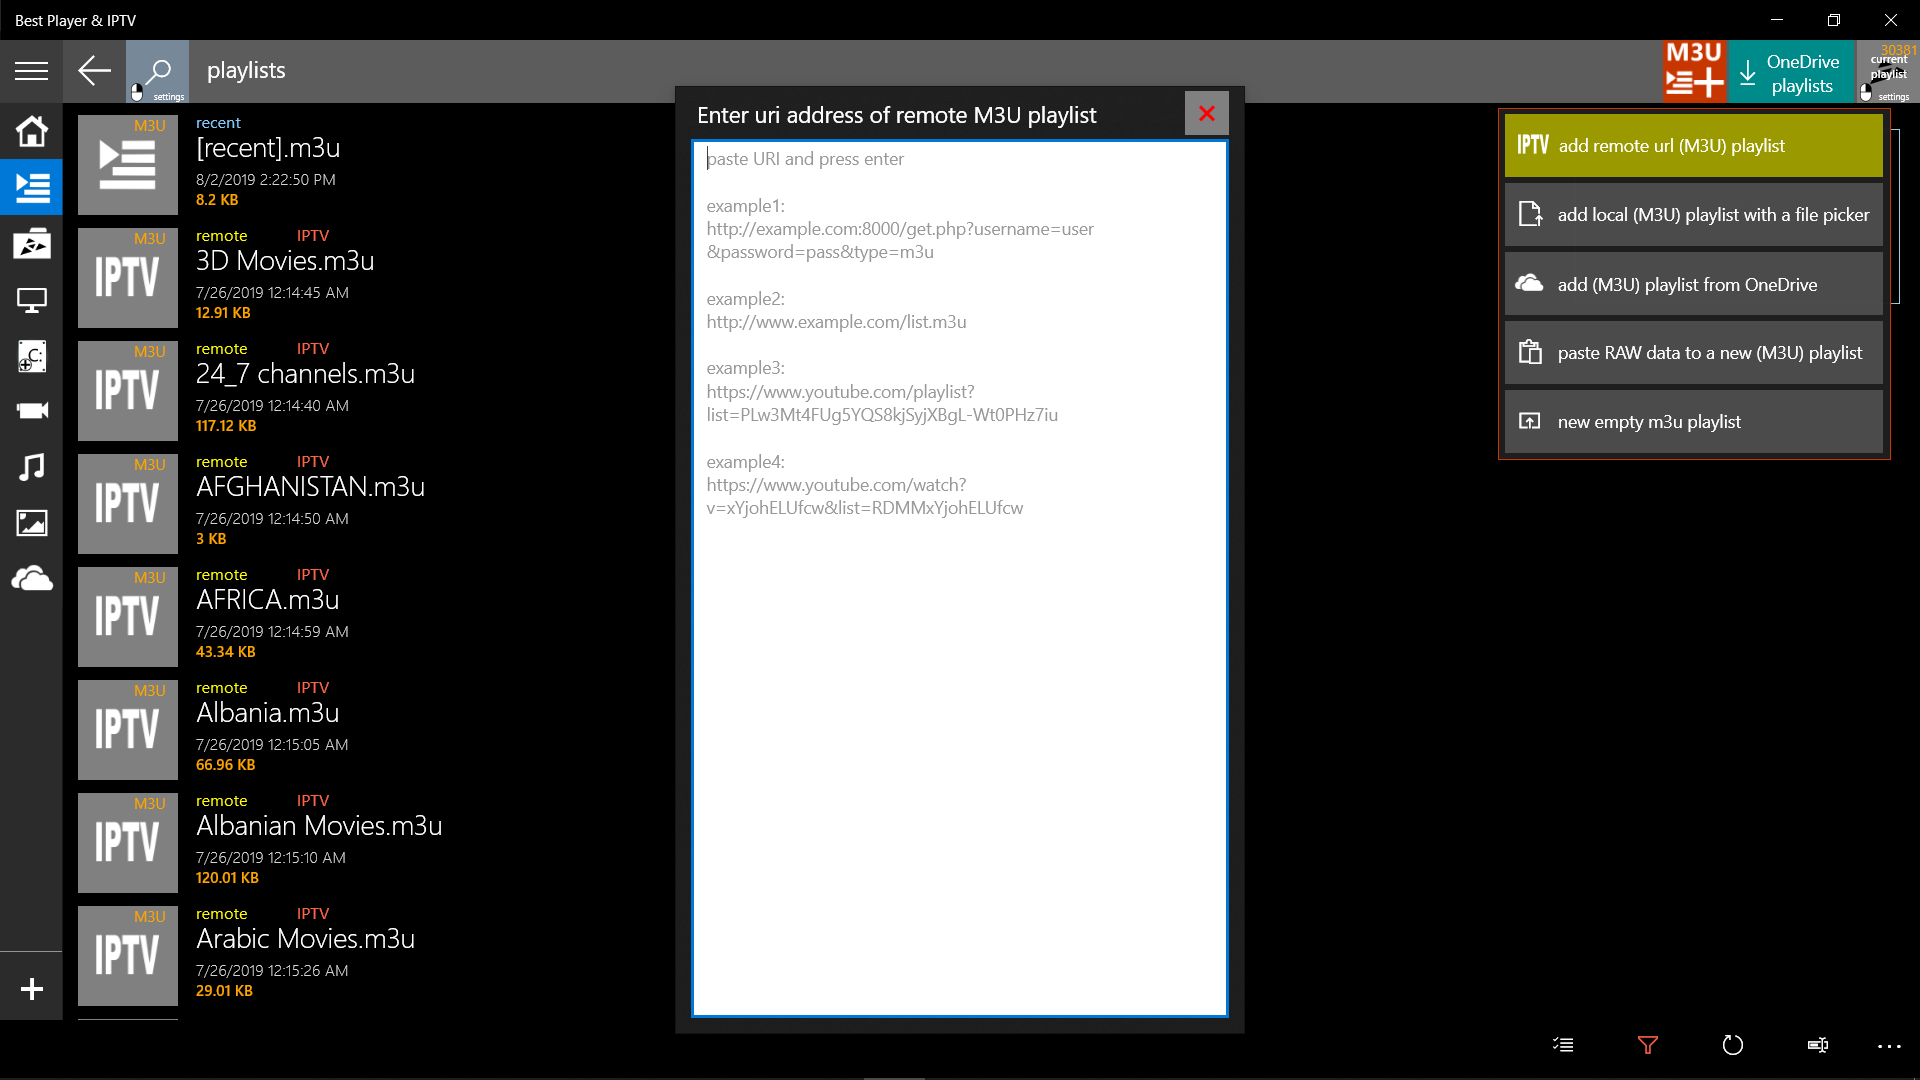Viewport: 1920px width, 1080px height.
Task: Open the 24_7 channels.m3u playlist
Action: tap(305, 374)
